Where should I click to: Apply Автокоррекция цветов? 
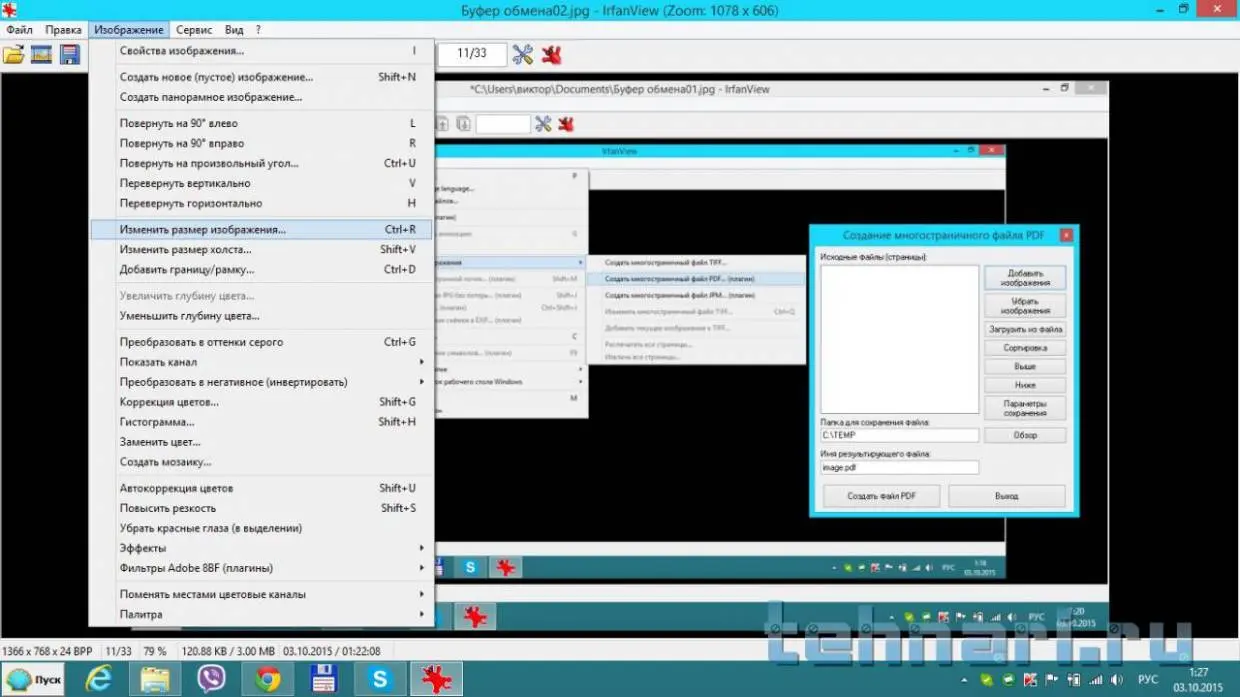262,488
